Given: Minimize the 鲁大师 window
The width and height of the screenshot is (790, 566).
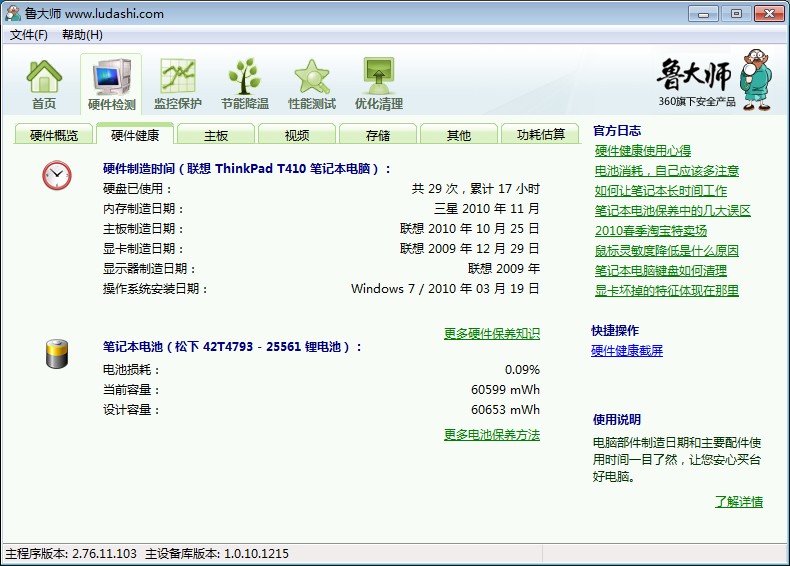Looking at the screenshot, I should pos(703,14).
